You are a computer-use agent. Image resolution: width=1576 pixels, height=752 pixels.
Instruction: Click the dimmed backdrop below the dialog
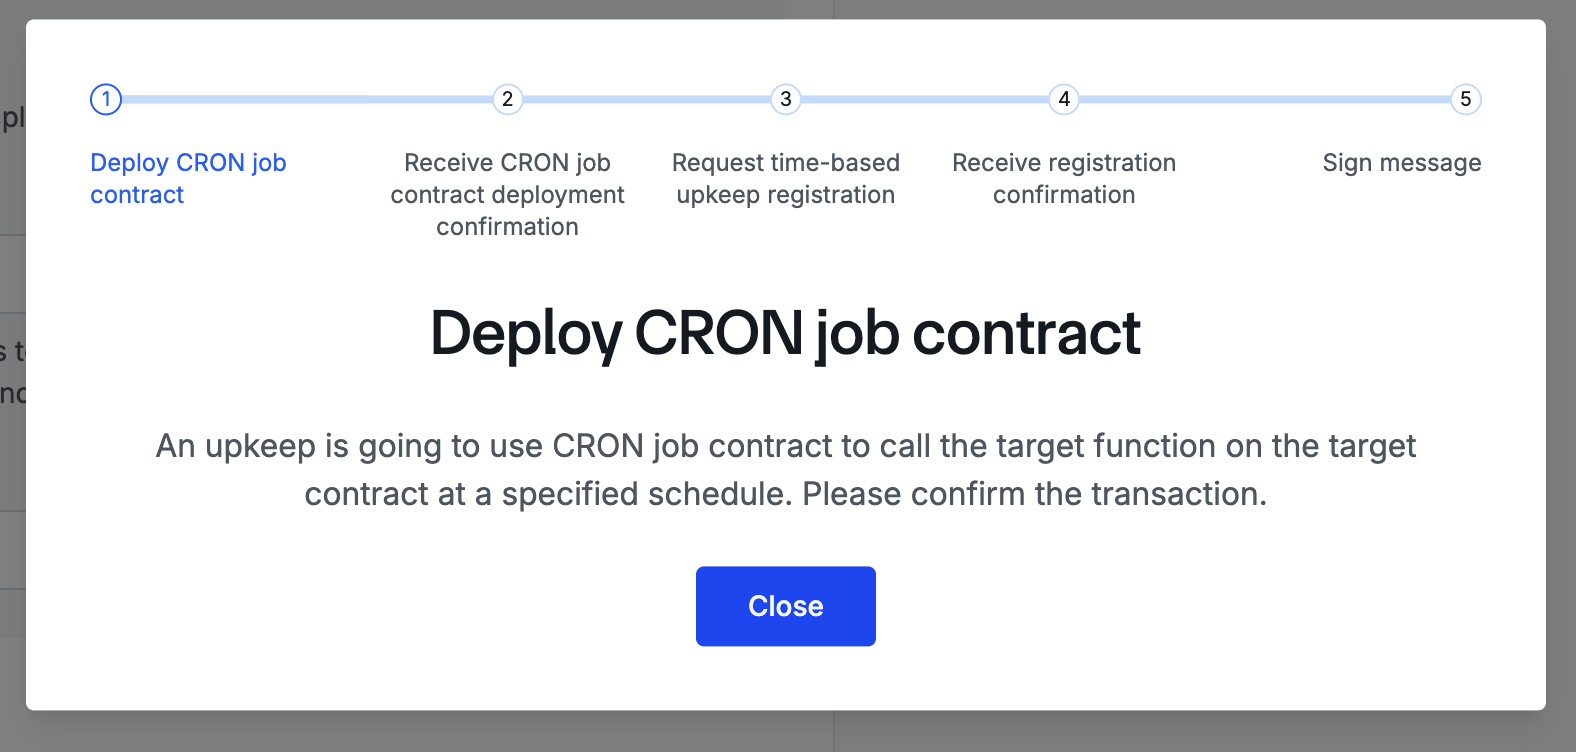[788, 732]
